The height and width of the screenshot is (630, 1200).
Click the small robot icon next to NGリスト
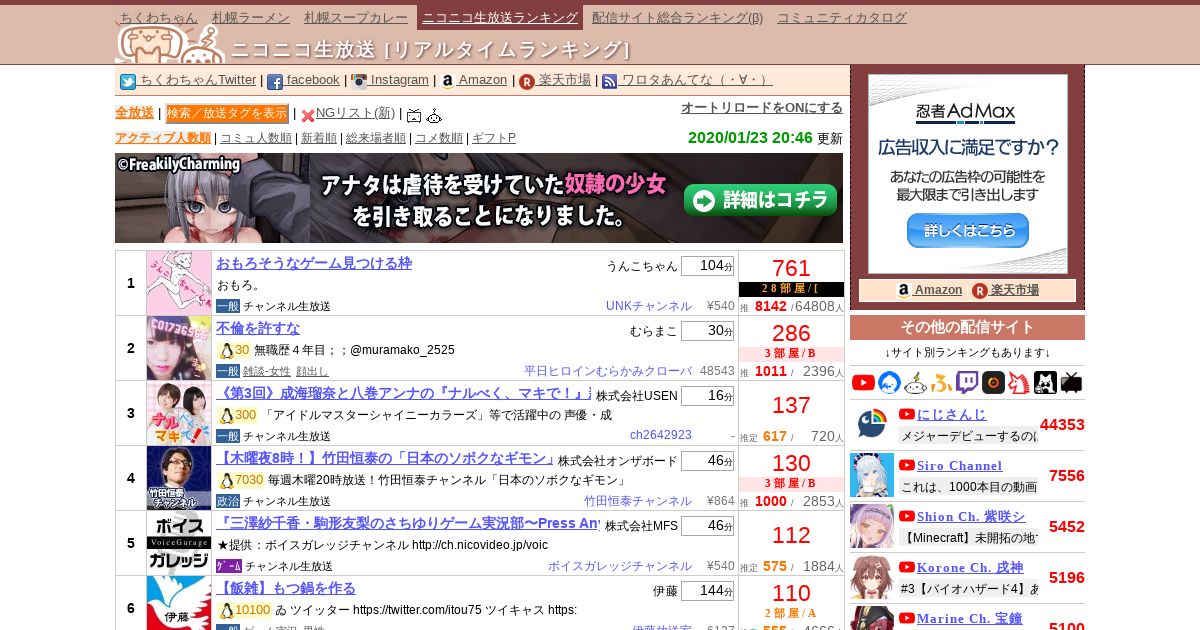point(434,116)
